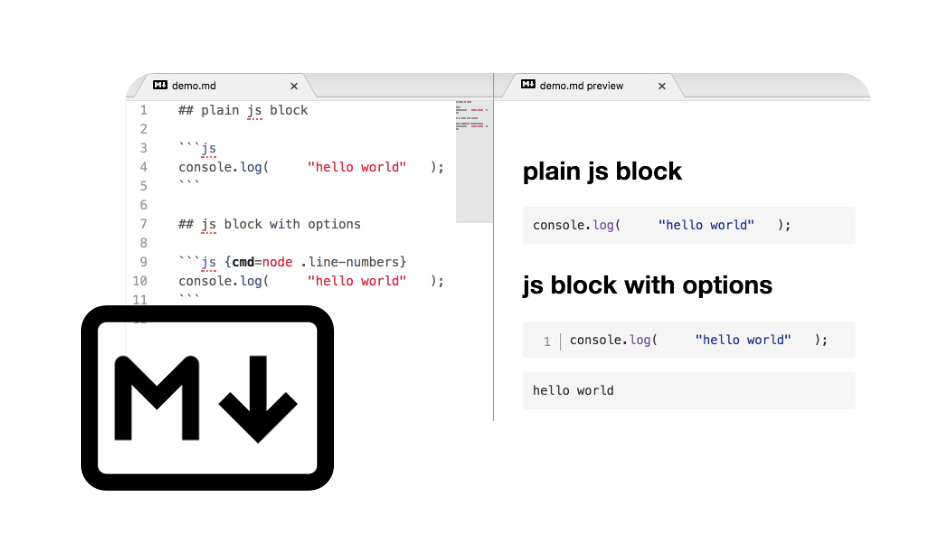Click line number 1 in preview code block
Viewport: 944px width, 536px height.
tap(547, 341)
